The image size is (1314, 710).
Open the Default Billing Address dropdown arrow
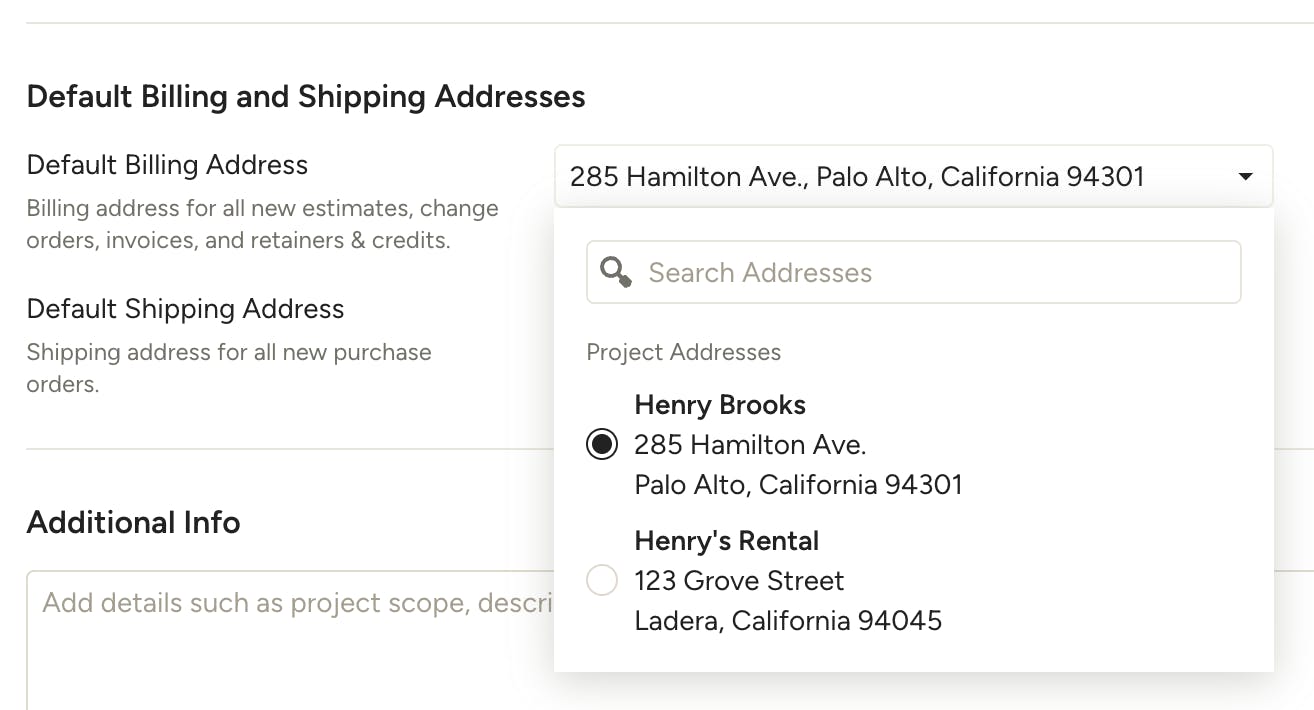1245,177
